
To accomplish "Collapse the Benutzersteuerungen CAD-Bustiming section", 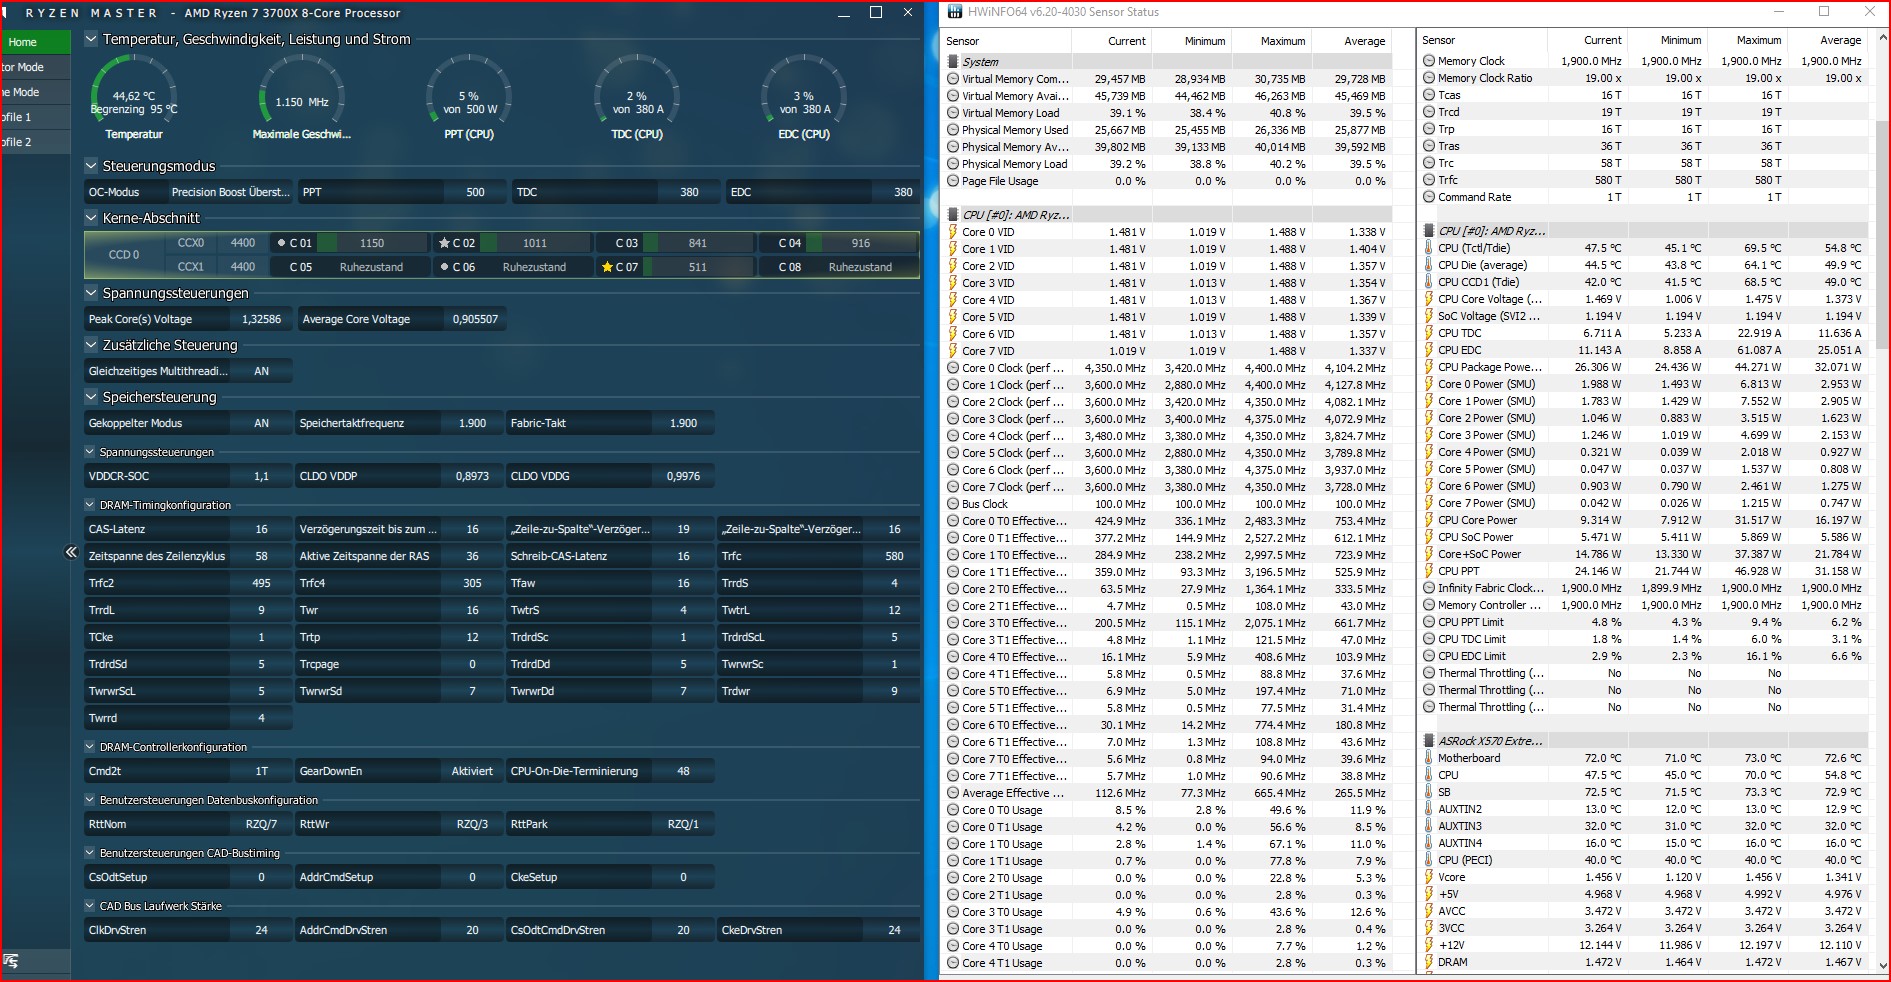I will point(90,853).
